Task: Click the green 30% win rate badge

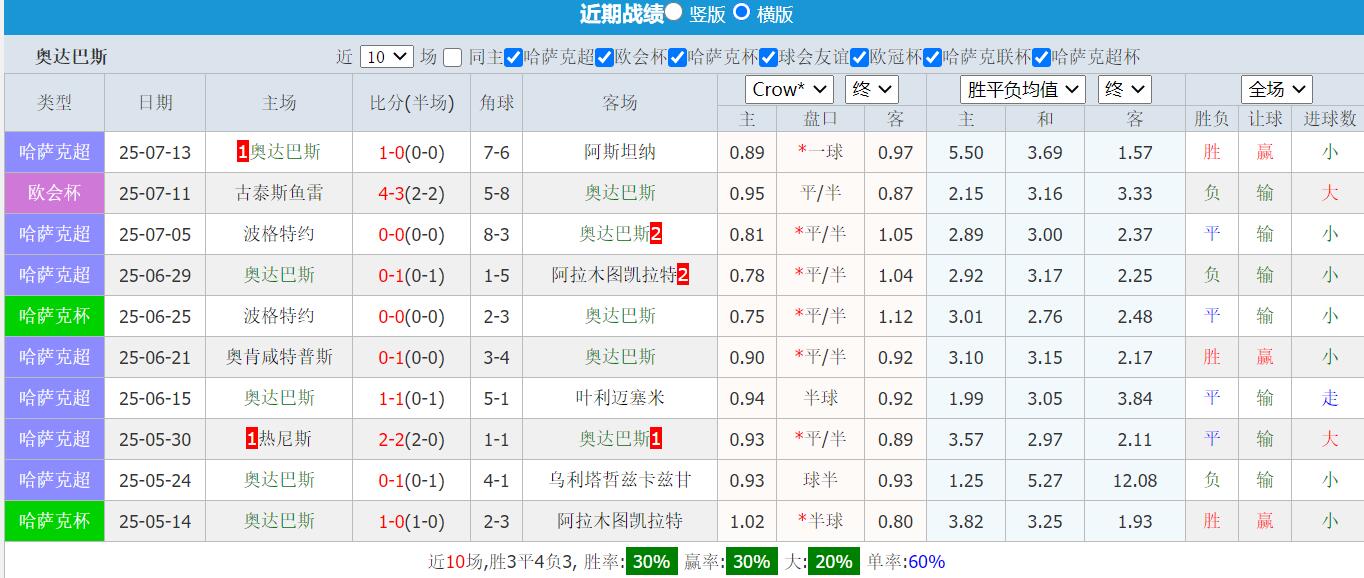Action: point(650,561)
